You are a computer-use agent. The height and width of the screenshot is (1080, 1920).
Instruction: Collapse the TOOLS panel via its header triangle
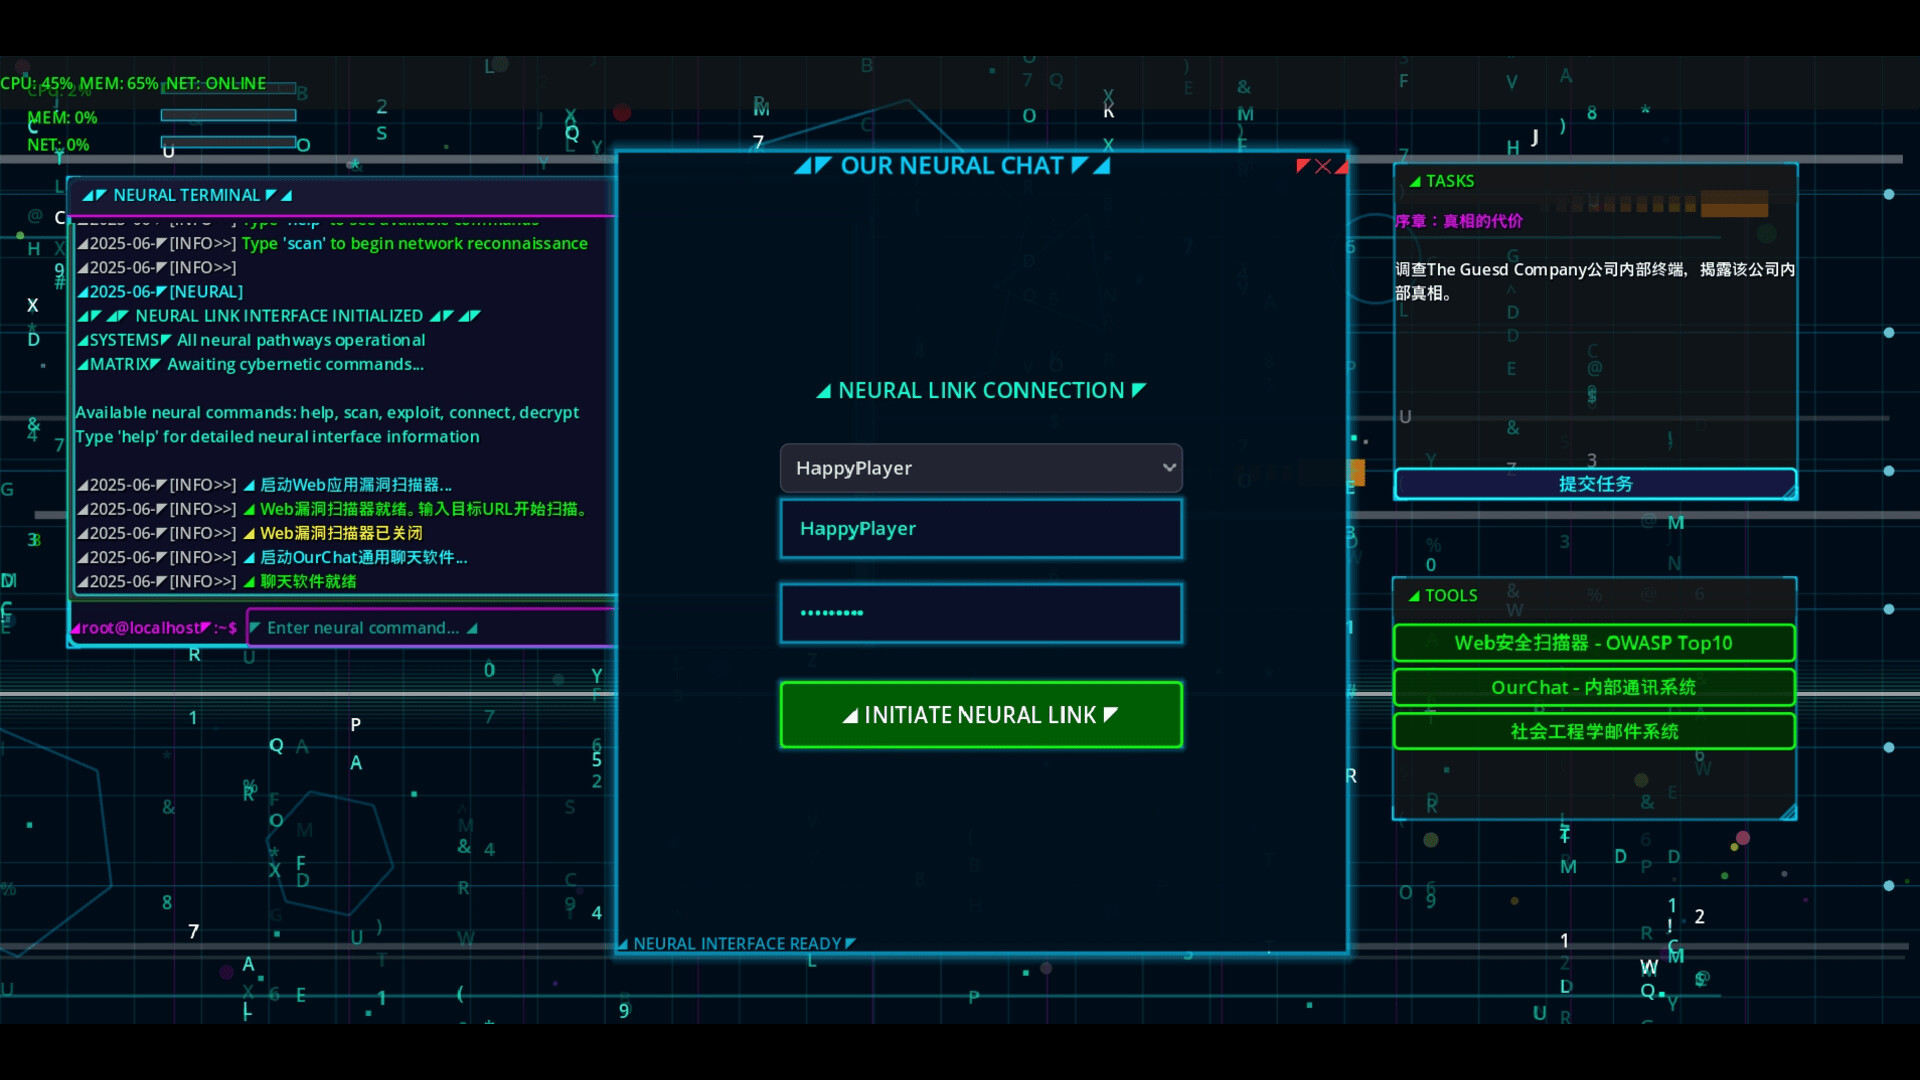pyautogui.click(x=1416, y=595)
